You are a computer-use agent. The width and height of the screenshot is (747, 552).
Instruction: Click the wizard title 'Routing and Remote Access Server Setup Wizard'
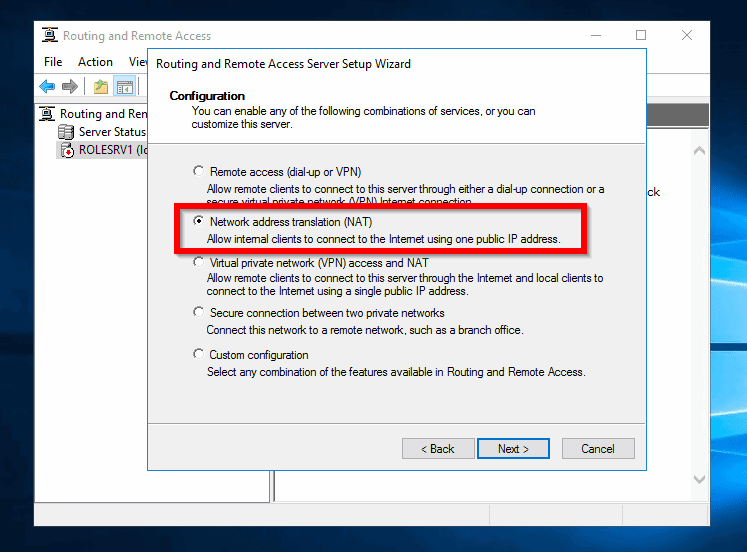point(283,64)
